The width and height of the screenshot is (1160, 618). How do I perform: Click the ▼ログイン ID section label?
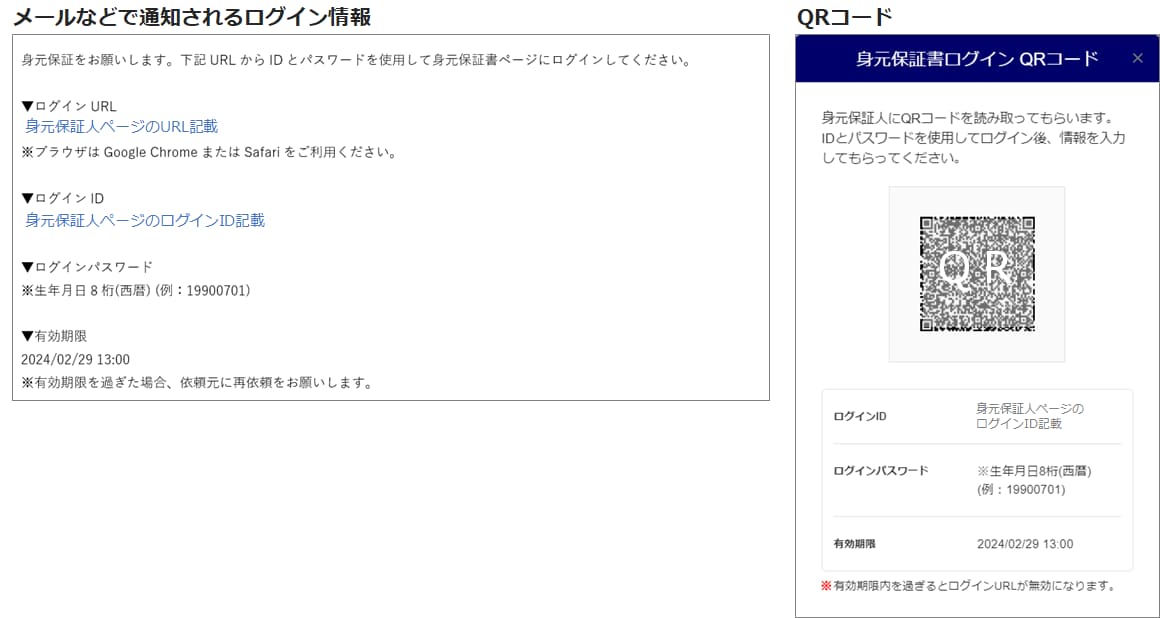pyautogui.click(x=62, y=198)
